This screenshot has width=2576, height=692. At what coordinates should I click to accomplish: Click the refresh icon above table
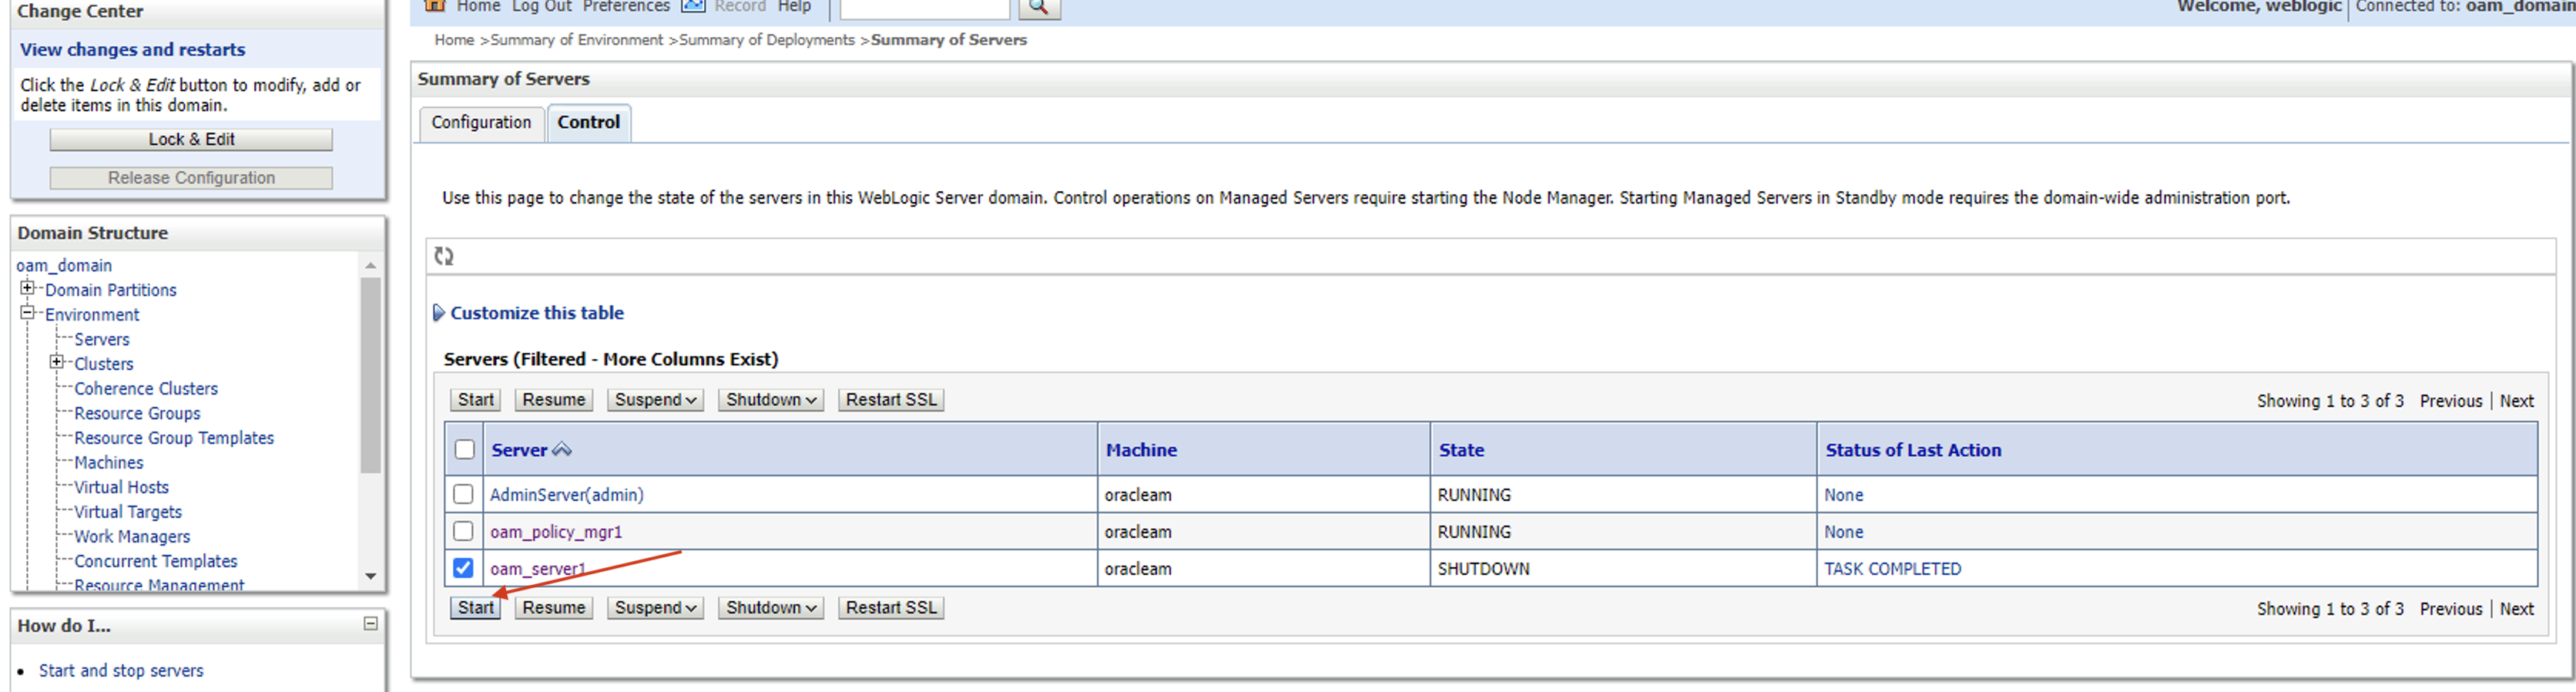pyautogui.click(x=444, y=256)
